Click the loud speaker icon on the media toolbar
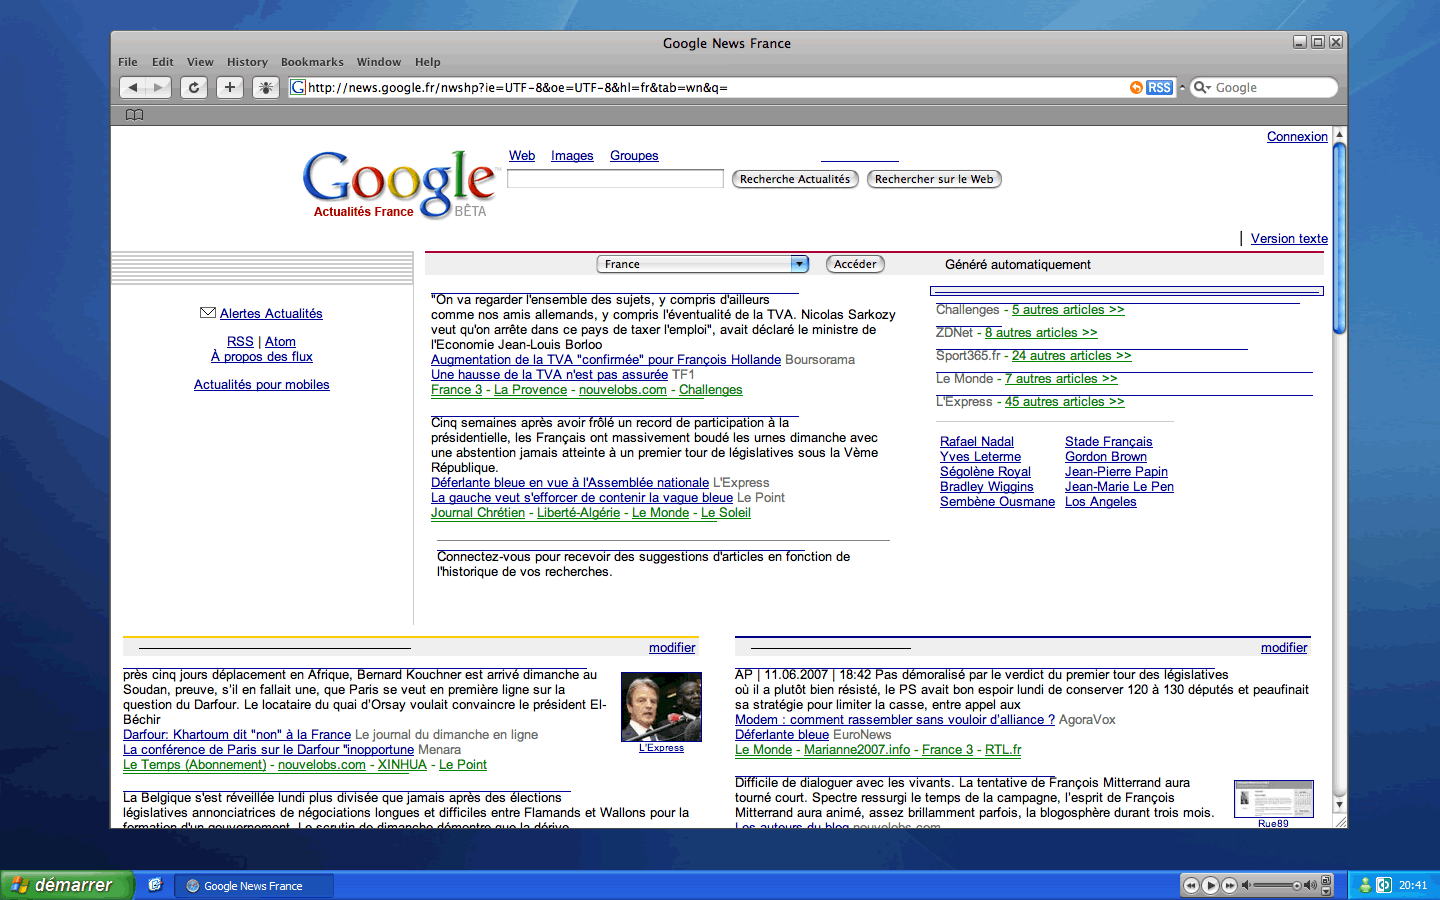 click(x=1310, y=885)
